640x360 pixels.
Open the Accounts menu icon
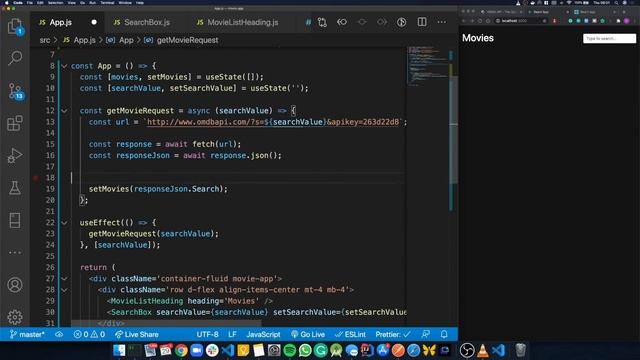(15, 285)
